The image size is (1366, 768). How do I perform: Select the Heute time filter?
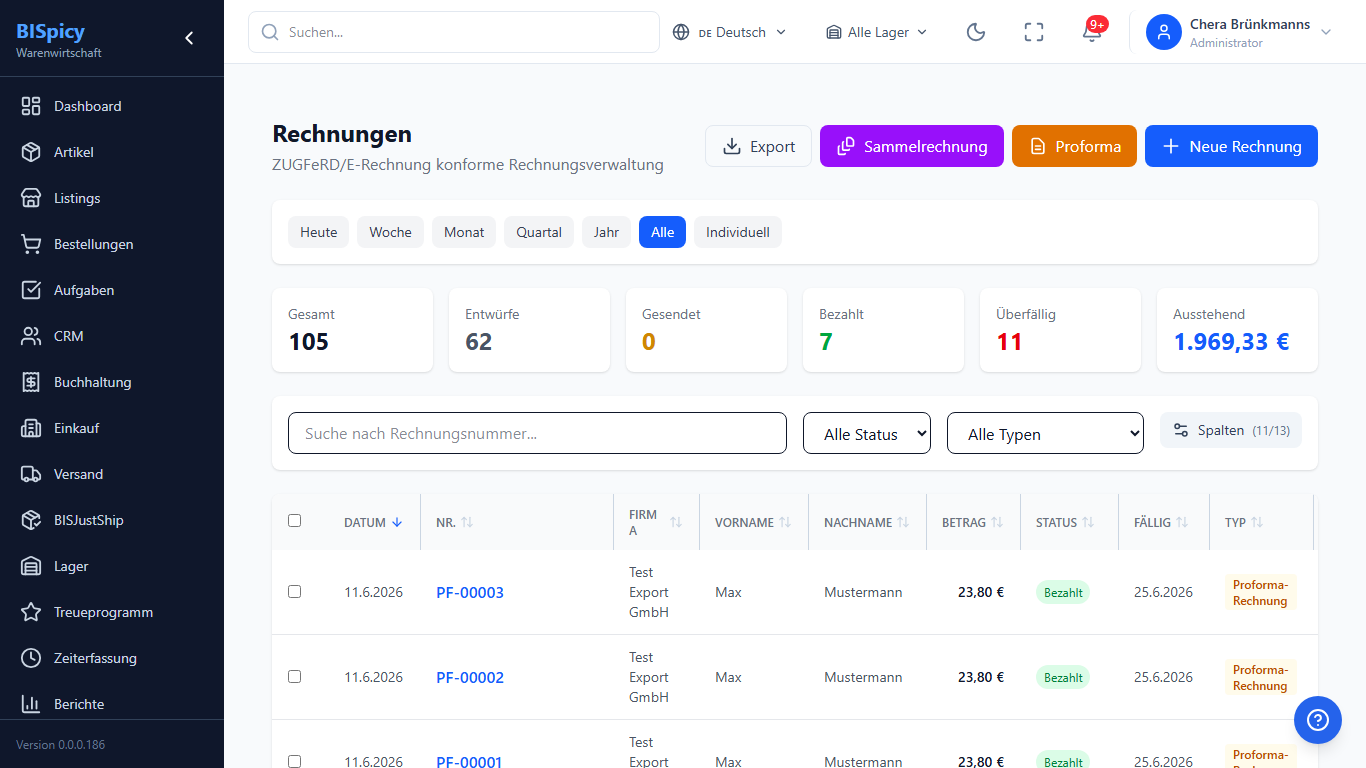[x=319, y=232]
